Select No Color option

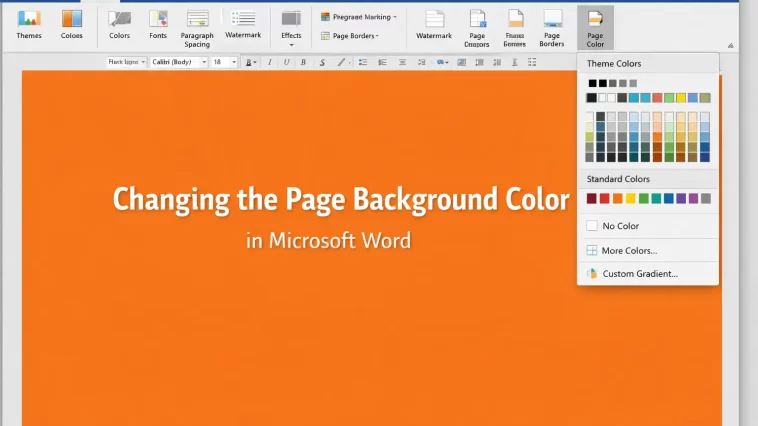click(648, 226)
